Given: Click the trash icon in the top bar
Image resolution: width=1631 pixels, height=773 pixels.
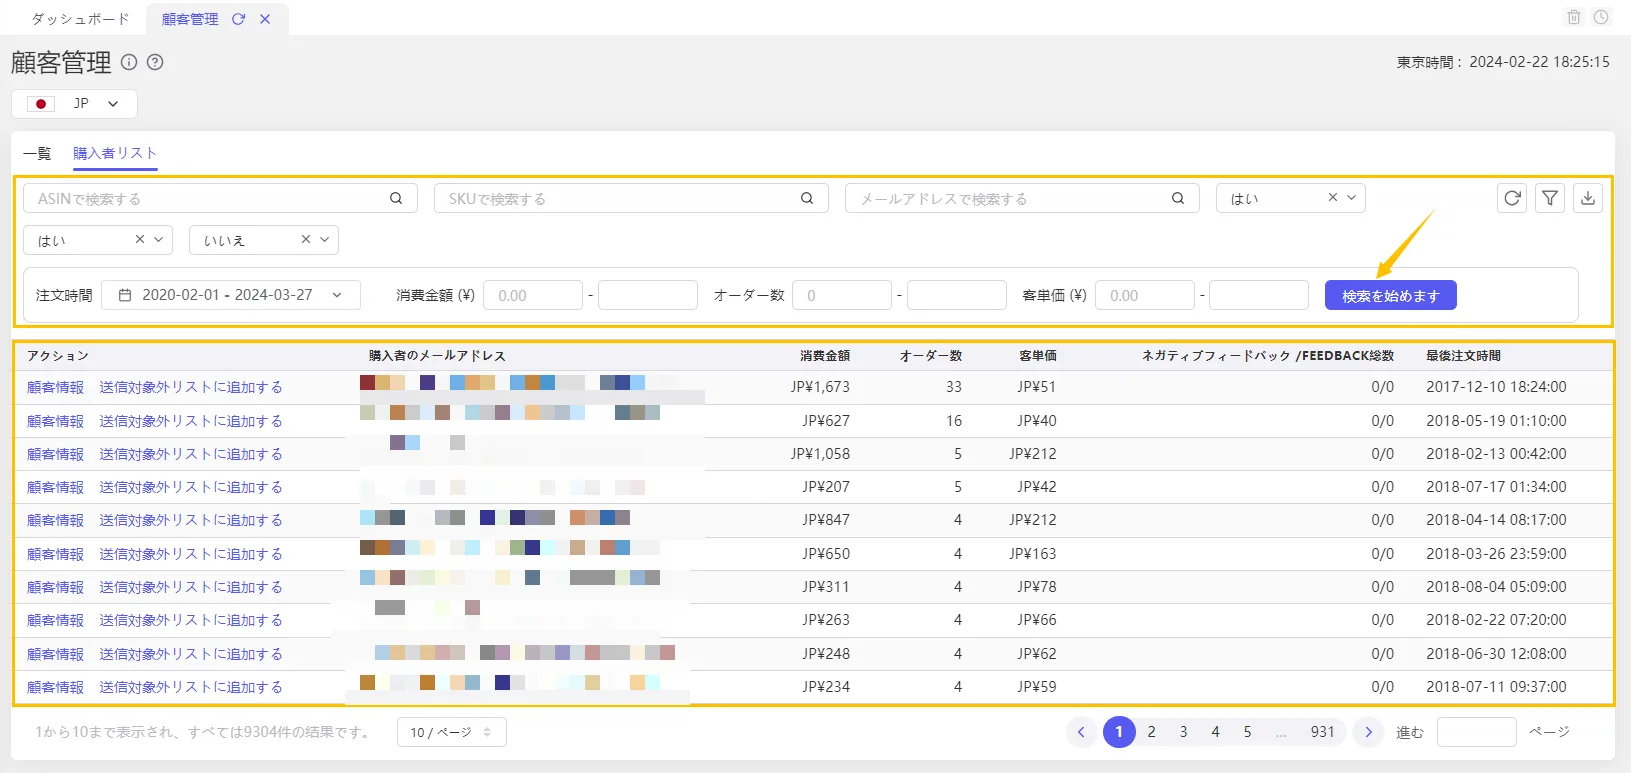Looking at the screenshot, I should coord(1574,17).
